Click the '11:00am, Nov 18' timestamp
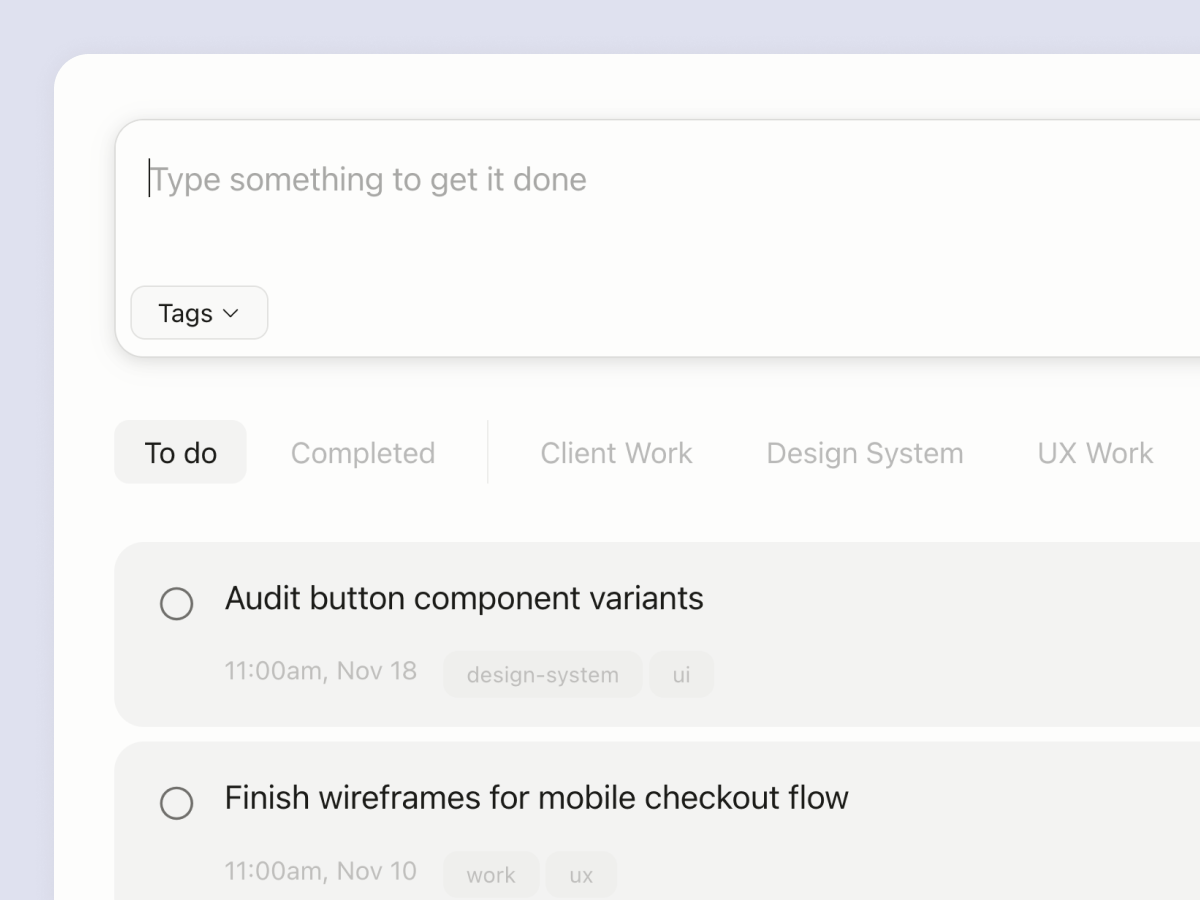 (321, 671)
